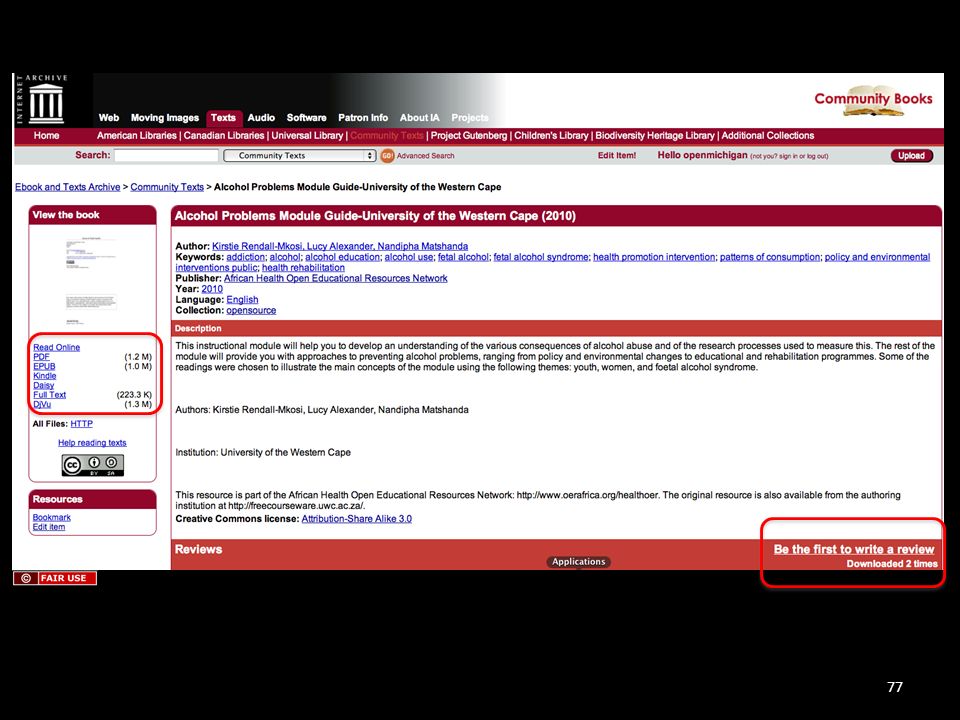
Task: Open the Software tab
Action: (x=306, y=118)
